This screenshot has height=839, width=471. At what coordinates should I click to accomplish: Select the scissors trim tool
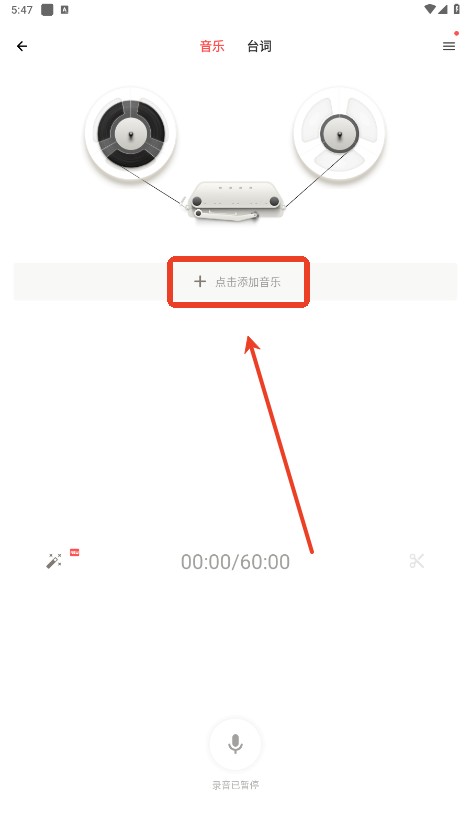coord(416,561)
